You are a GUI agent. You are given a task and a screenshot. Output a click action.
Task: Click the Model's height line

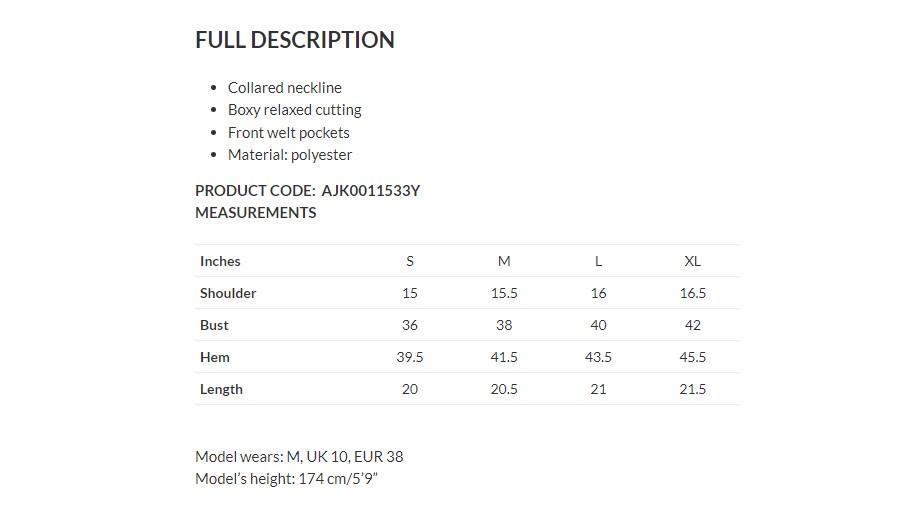[286, 478]
